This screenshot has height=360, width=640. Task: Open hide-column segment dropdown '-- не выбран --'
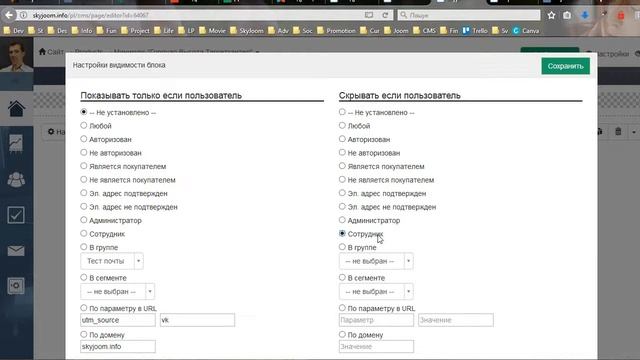coord(376,291)
